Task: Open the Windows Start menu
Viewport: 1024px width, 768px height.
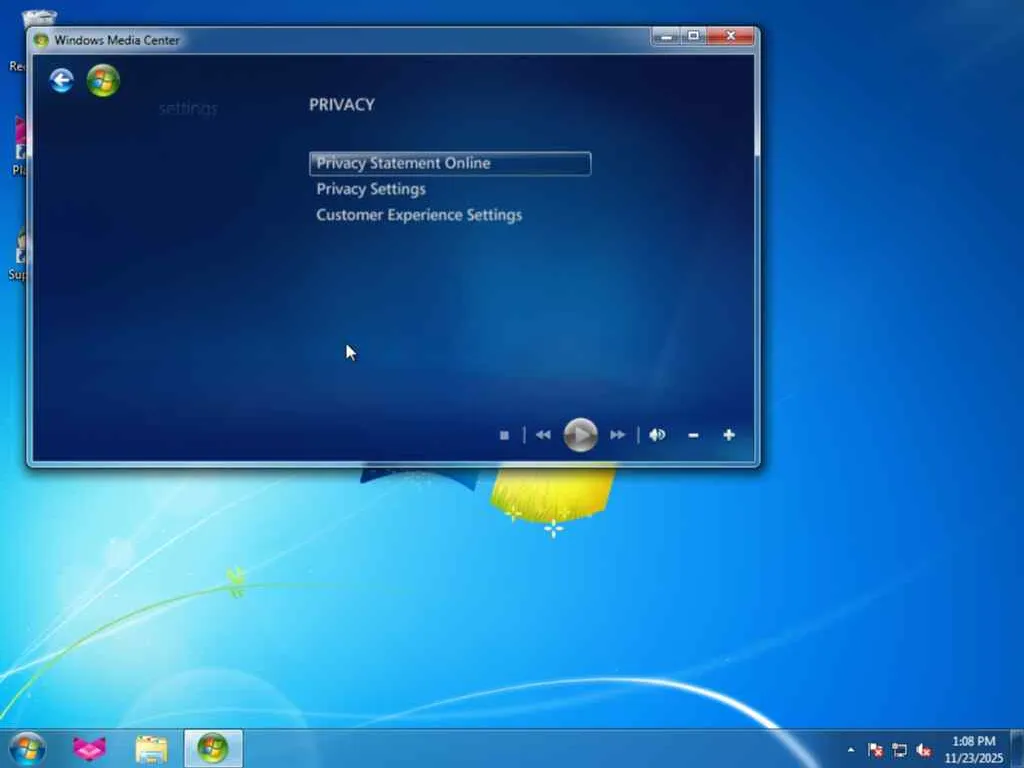Action: pyautogui.click(x=27, y=749)
